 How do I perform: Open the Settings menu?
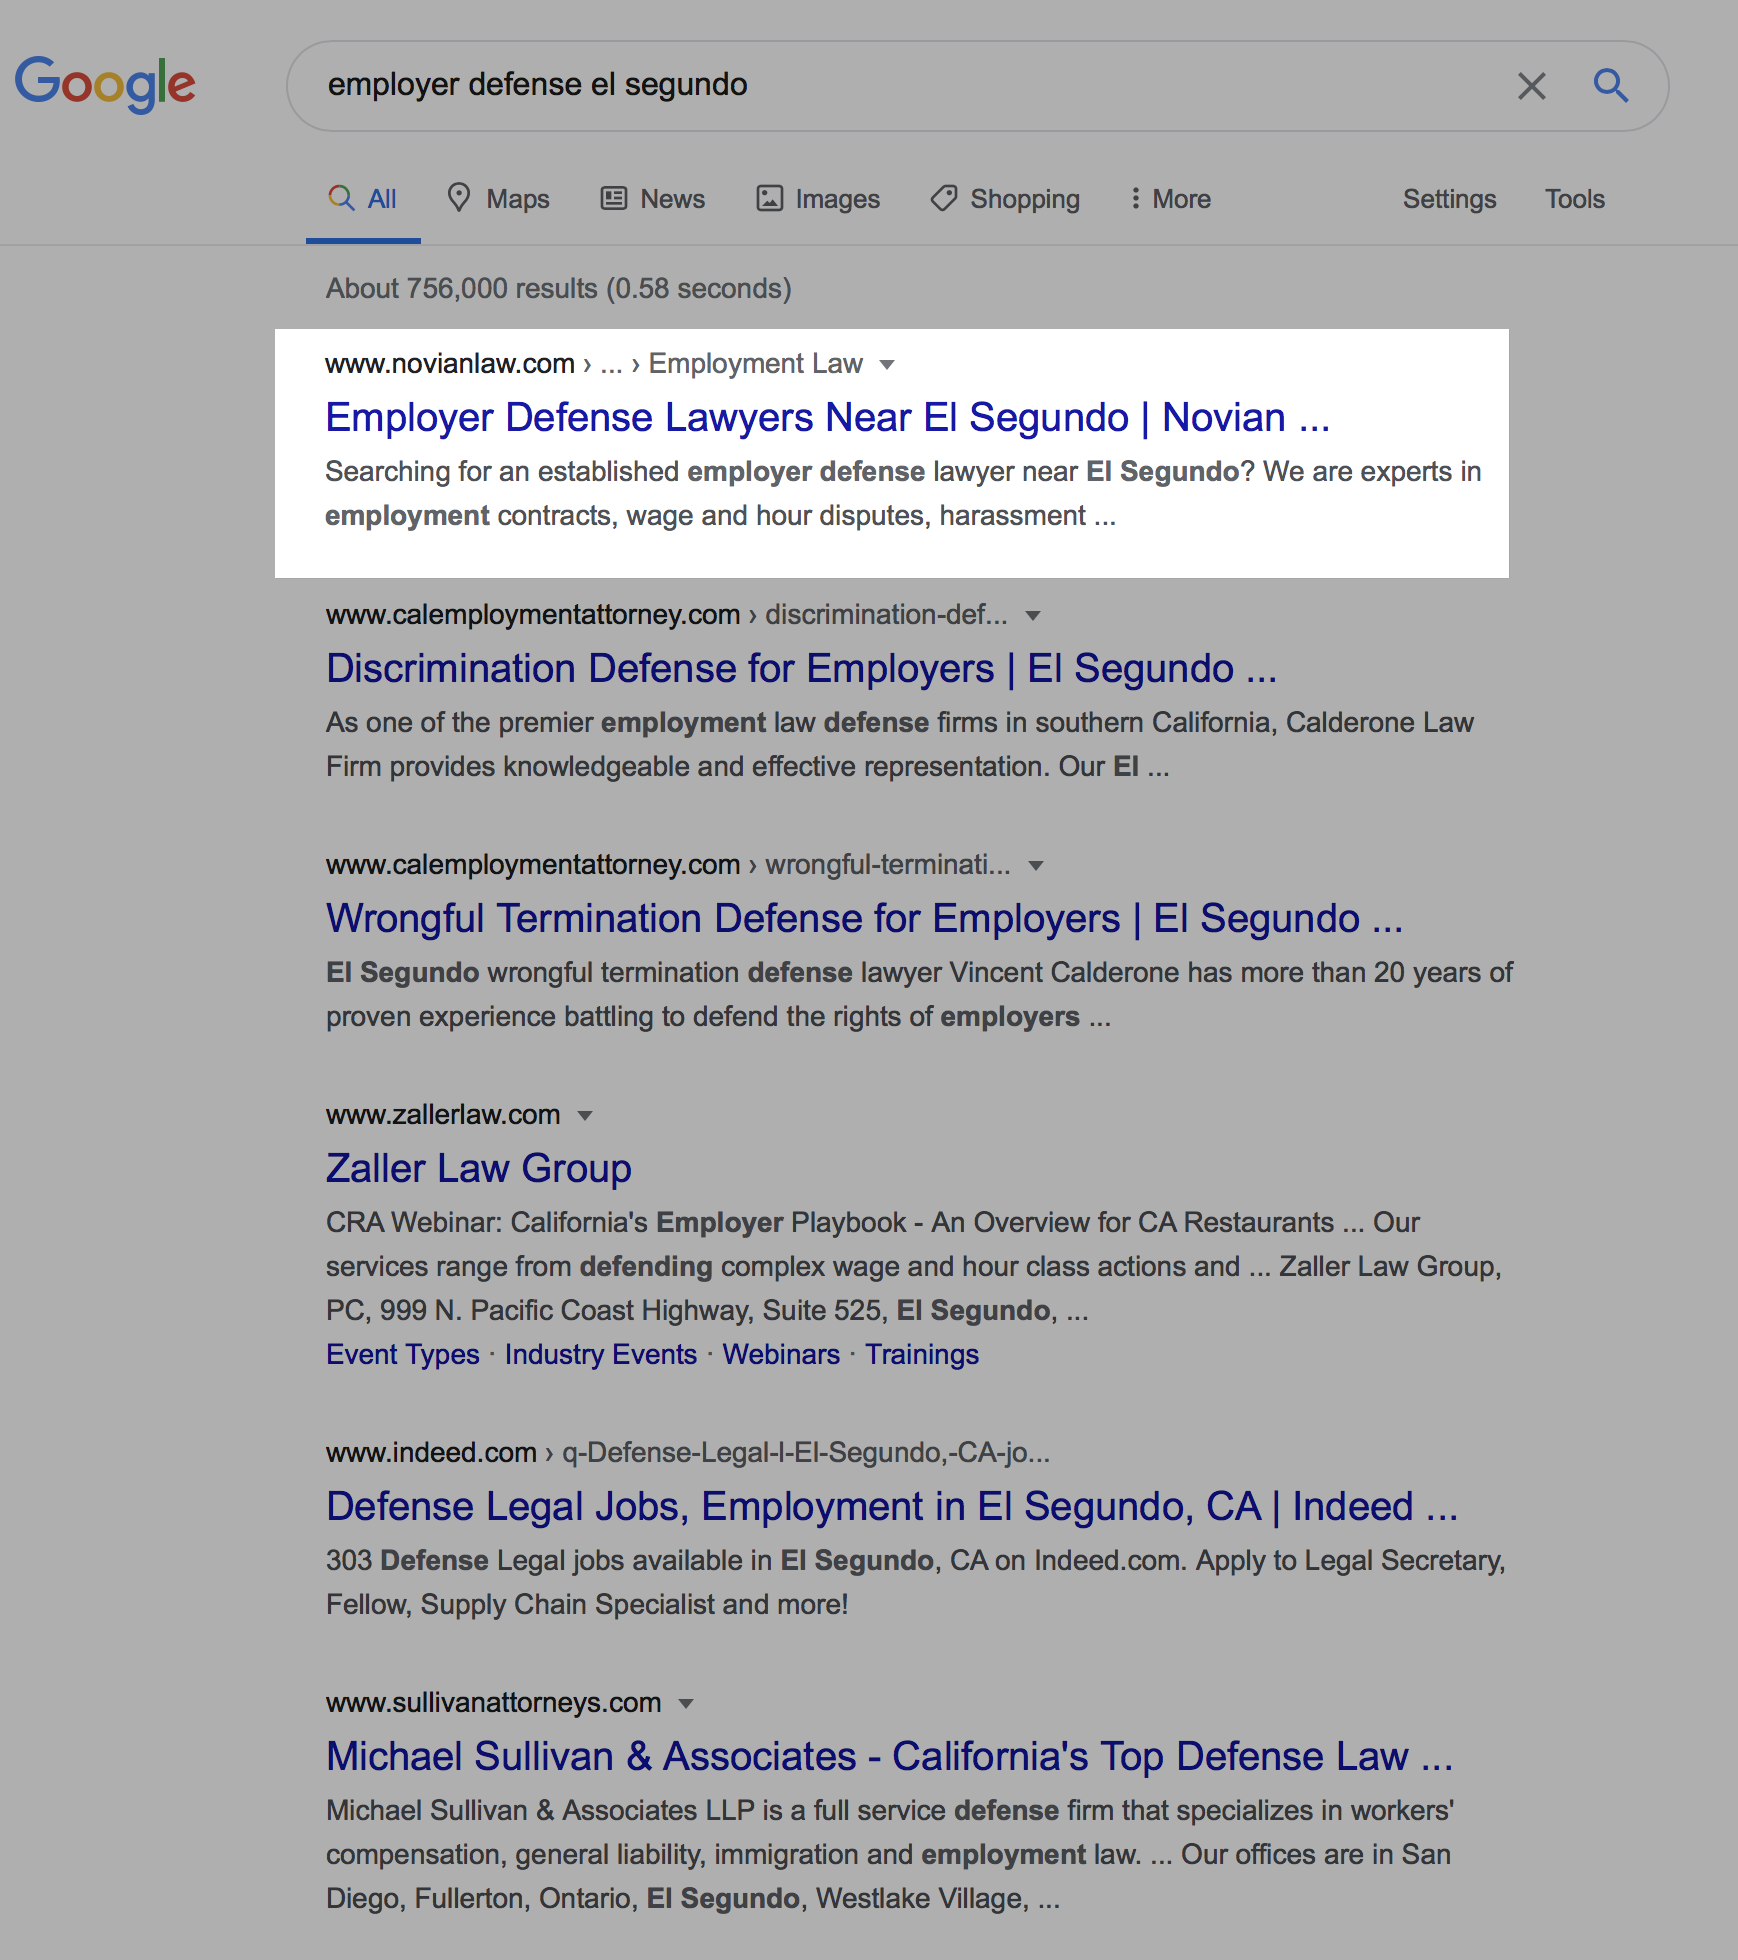[x=1449, y=199]
